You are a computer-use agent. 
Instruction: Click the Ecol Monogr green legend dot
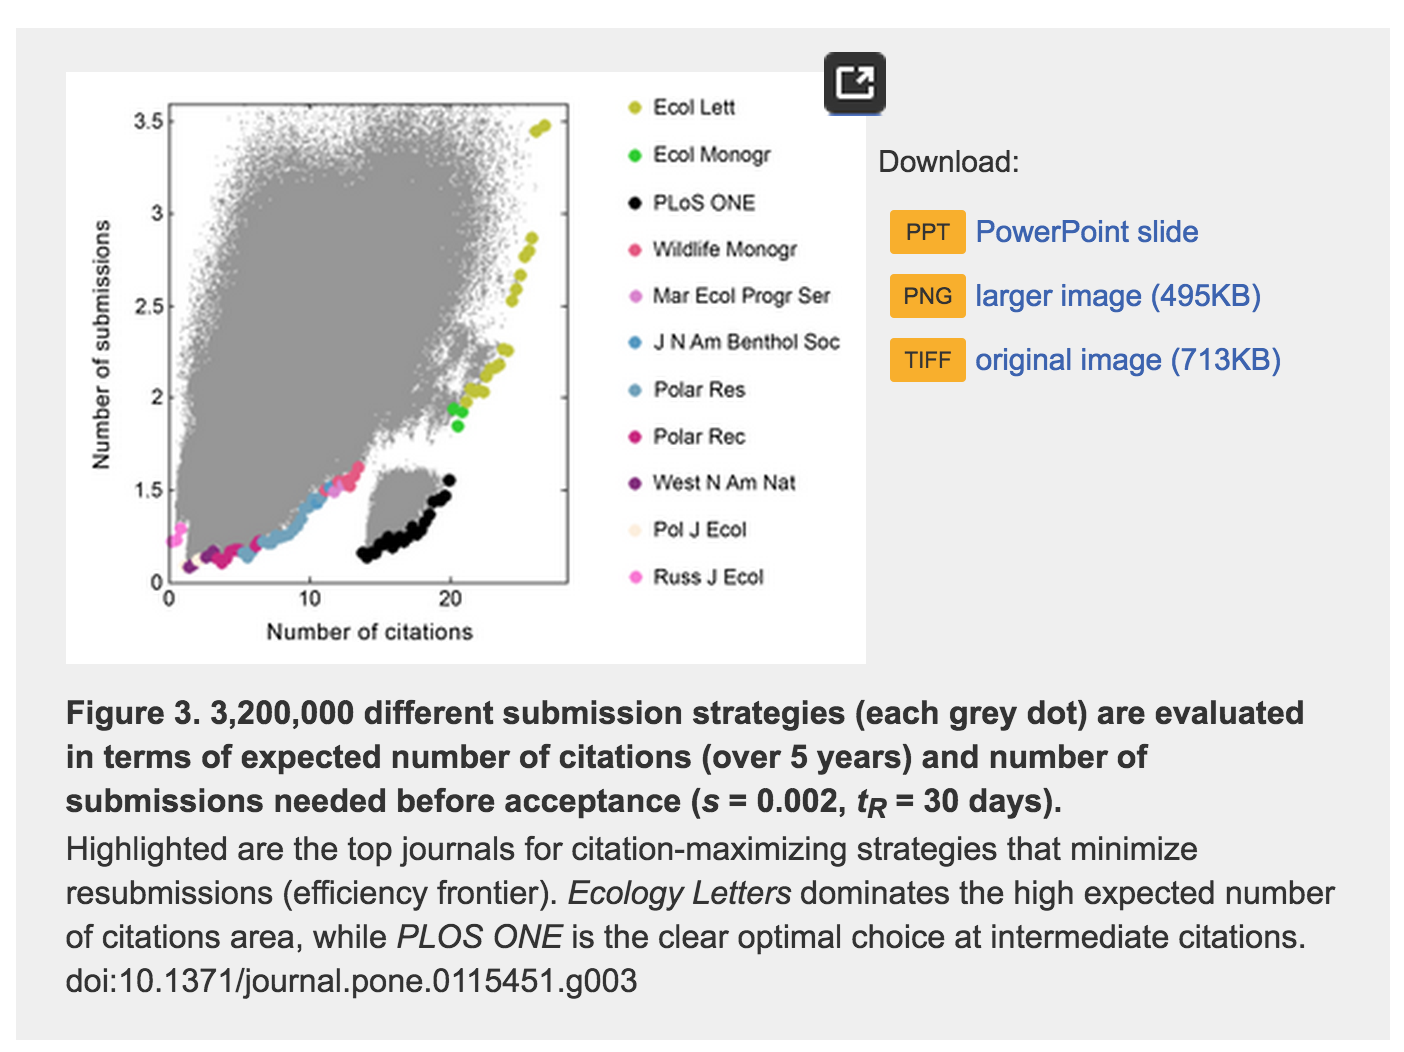634,155
